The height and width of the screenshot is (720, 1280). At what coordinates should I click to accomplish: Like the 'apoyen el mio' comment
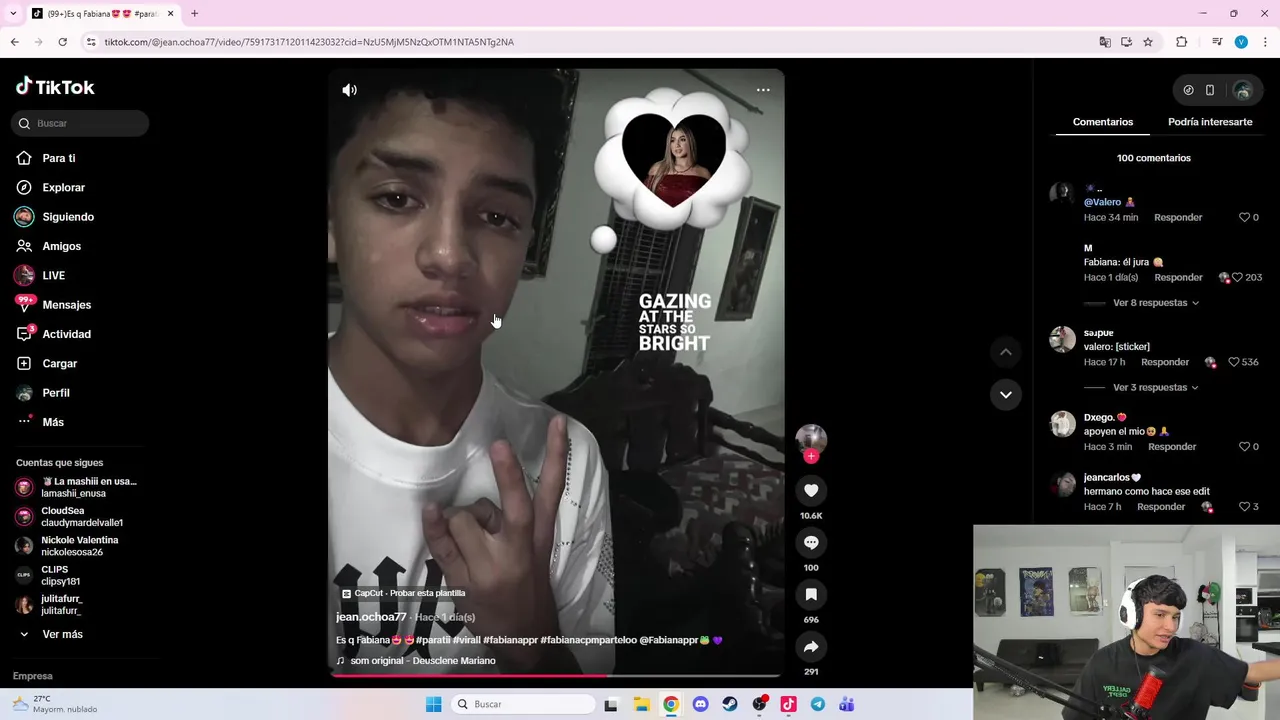pyautogui.click(x=1245, y=447)
